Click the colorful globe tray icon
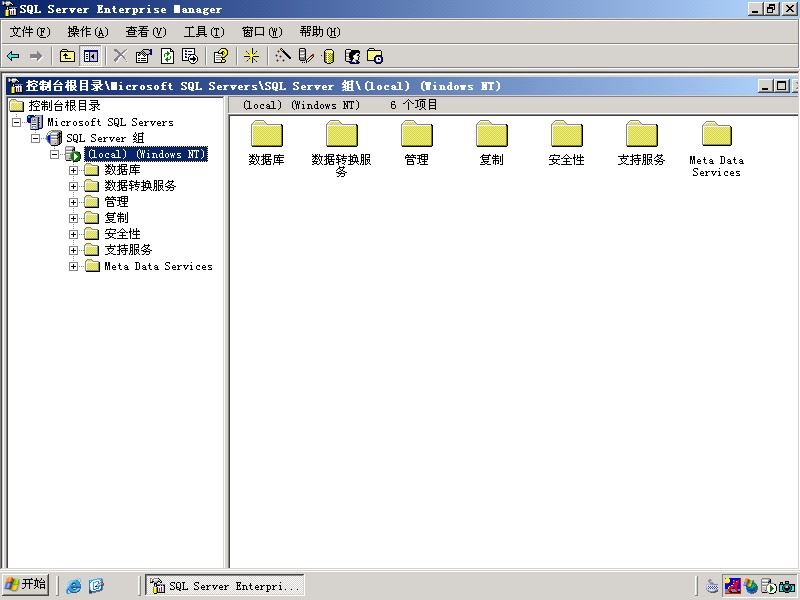 [x=751, y=586]
